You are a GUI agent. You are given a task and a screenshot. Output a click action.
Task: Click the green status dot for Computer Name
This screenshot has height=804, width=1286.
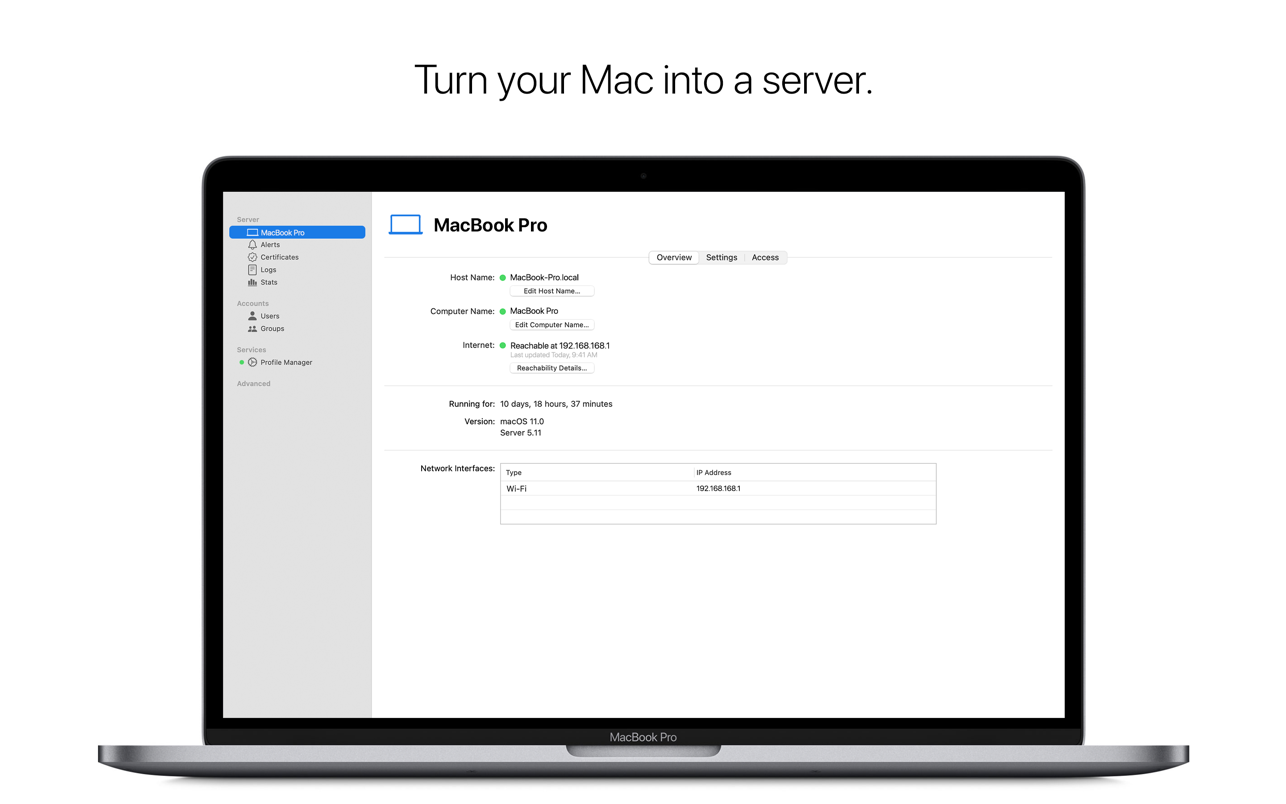[x=503, y=312]
